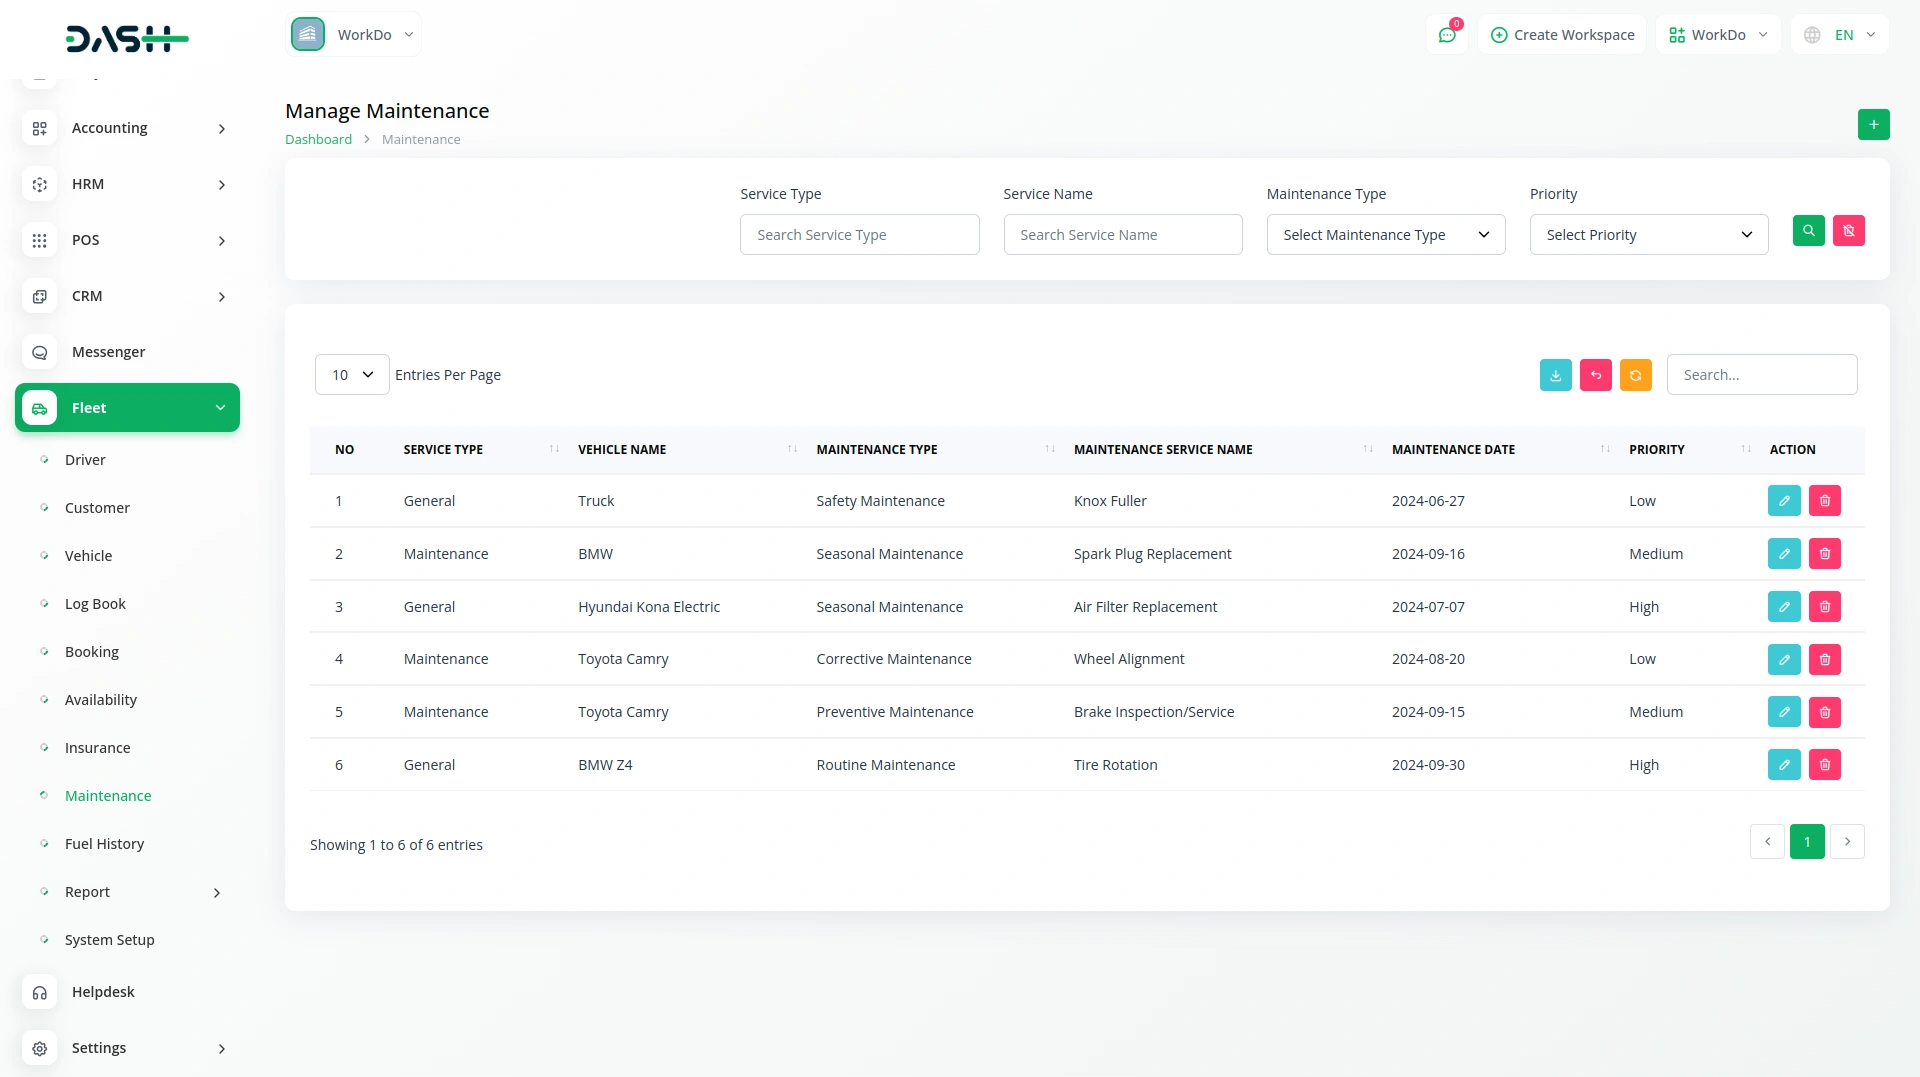Expand the Accounting sidebar menu
1920x1077 pixels.
127,128
